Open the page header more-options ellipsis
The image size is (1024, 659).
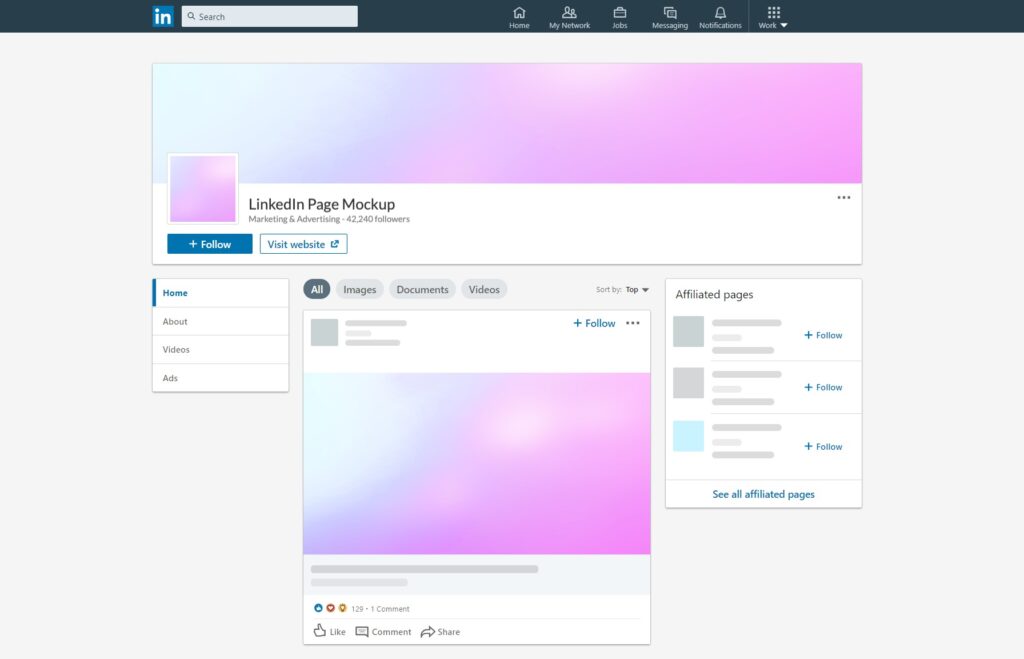(x=844, y=197)
